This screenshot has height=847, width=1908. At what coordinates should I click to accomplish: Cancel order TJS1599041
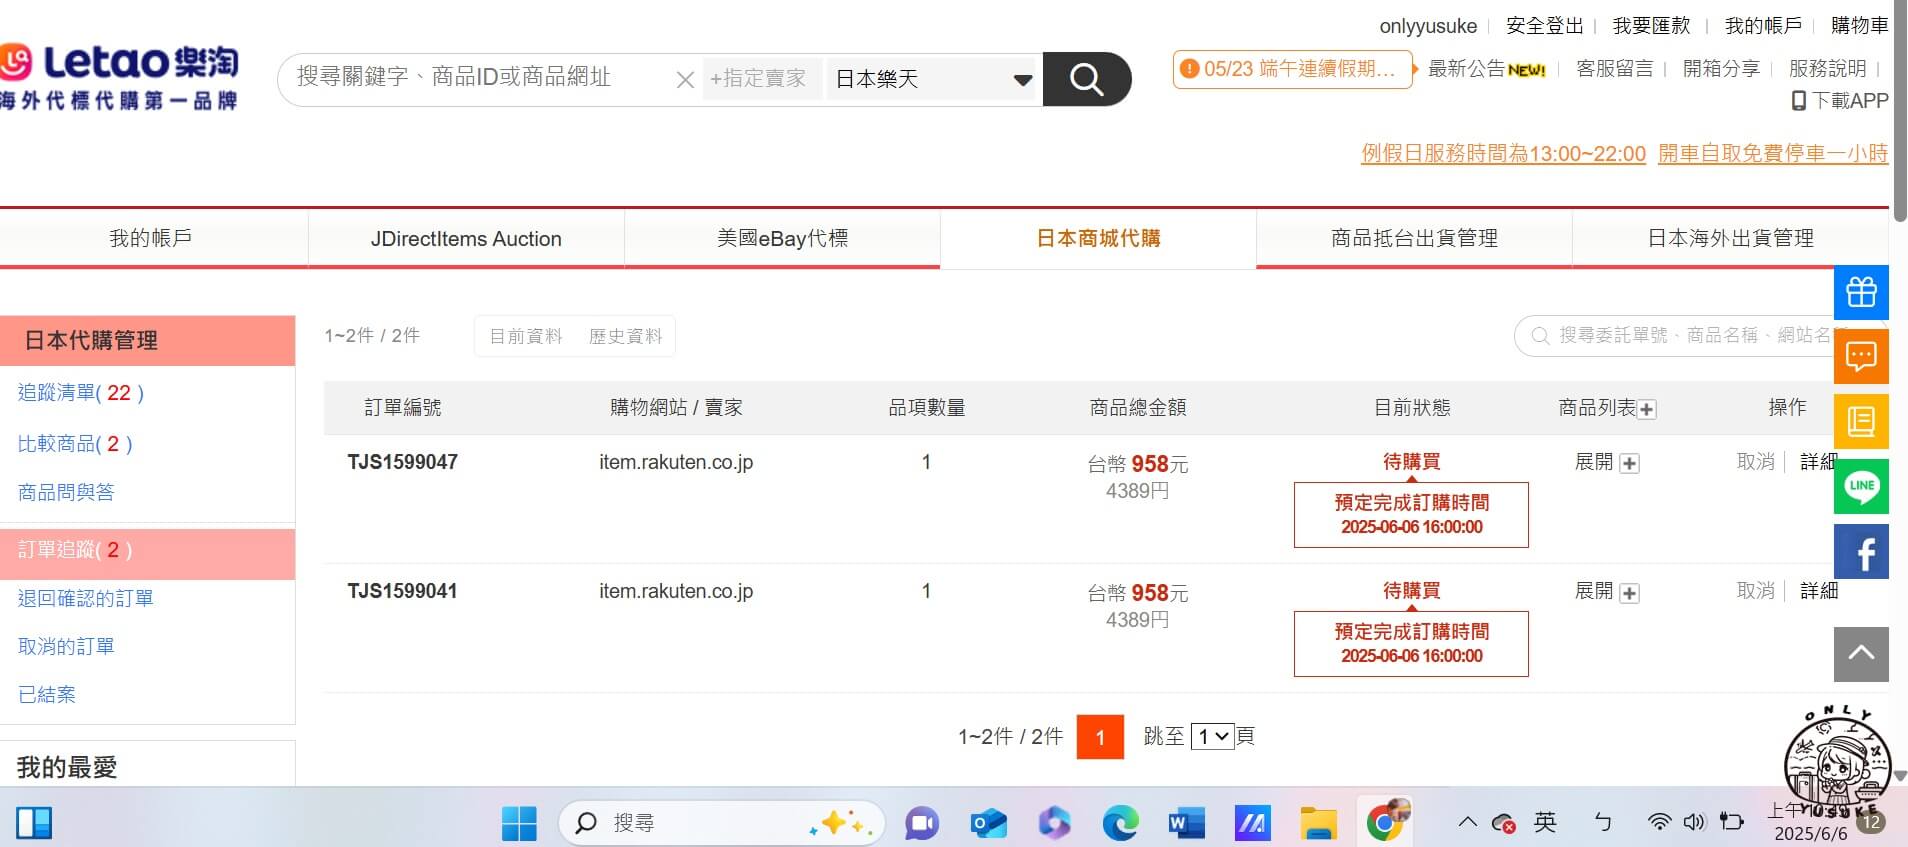[1755, 591]
